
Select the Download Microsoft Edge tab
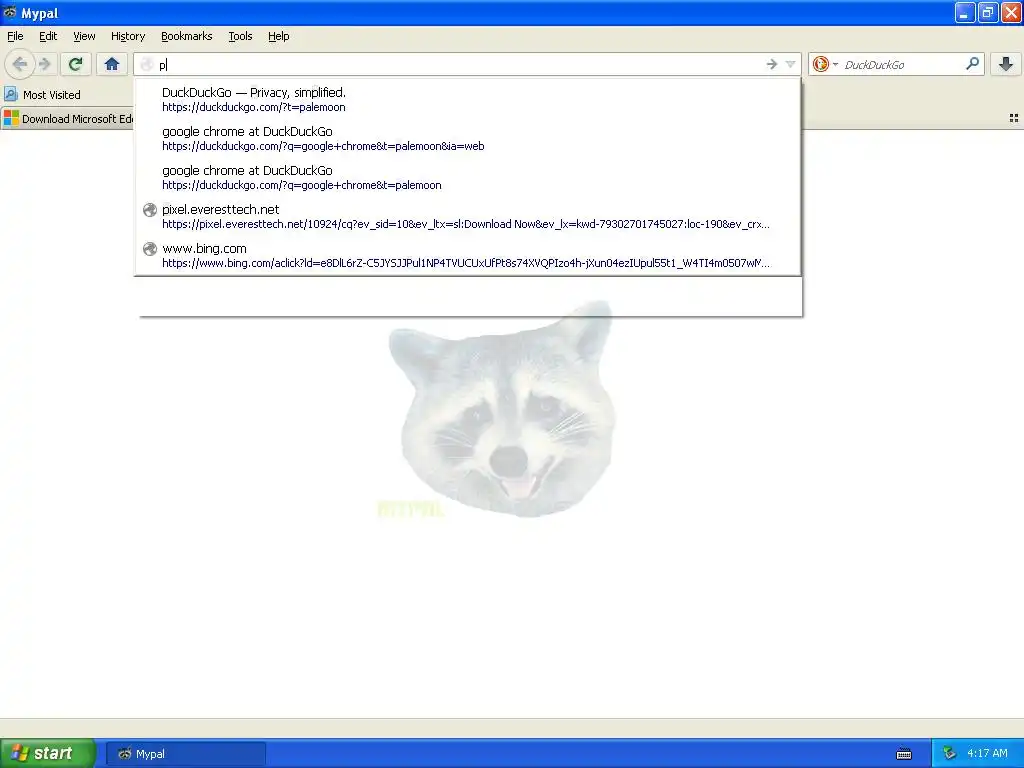point(68,119)
